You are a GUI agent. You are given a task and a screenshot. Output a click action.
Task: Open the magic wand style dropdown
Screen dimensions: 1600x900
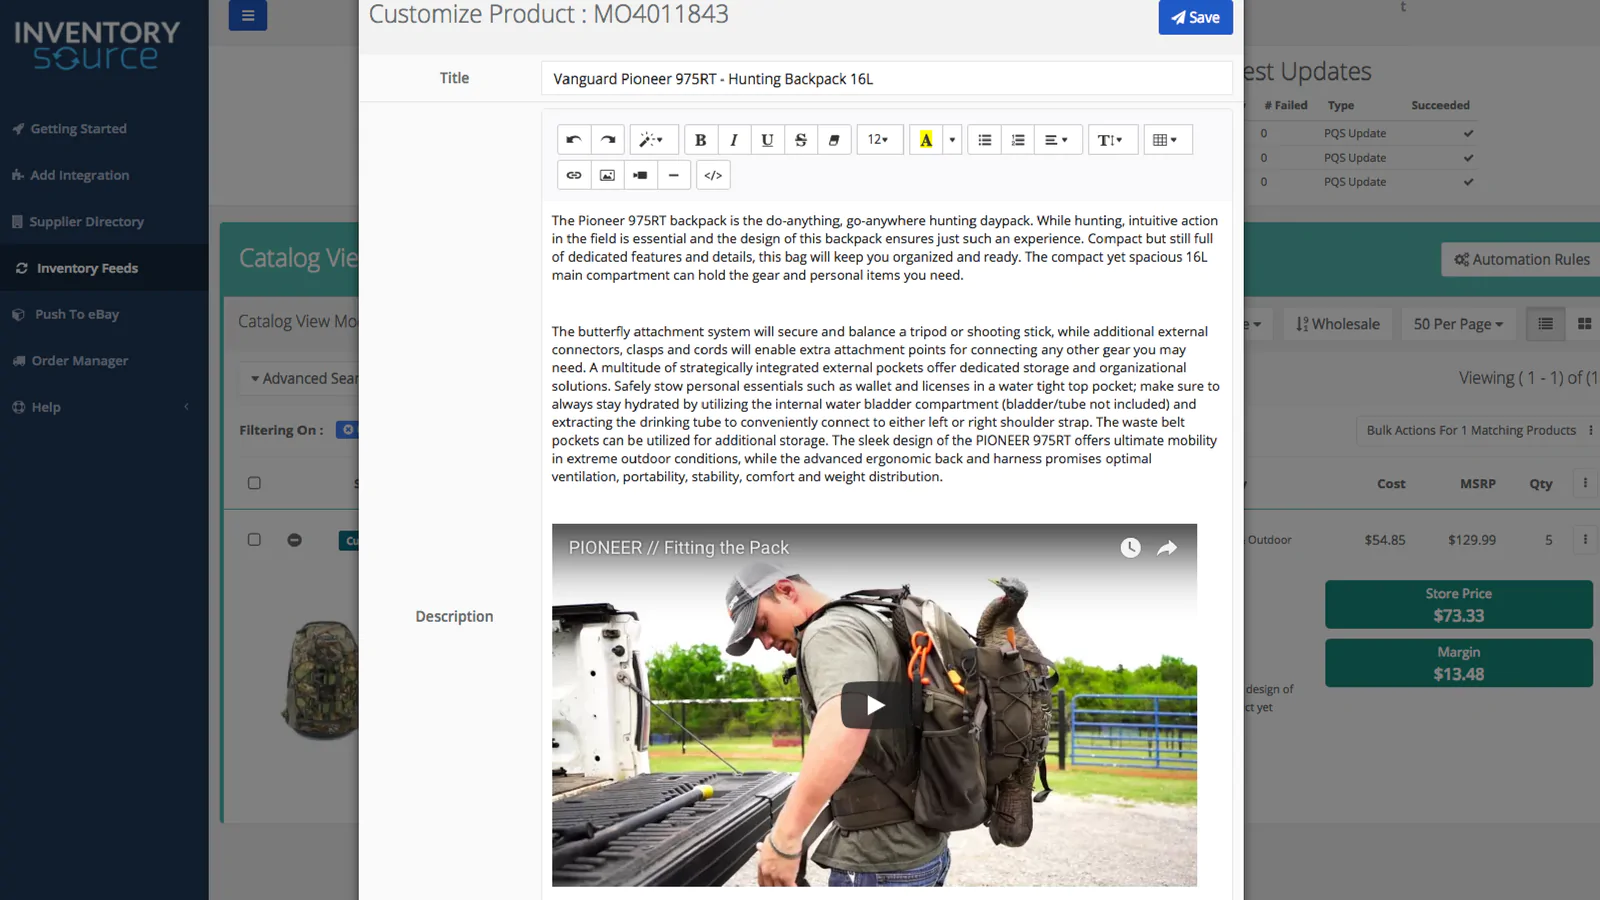[652, 140]
